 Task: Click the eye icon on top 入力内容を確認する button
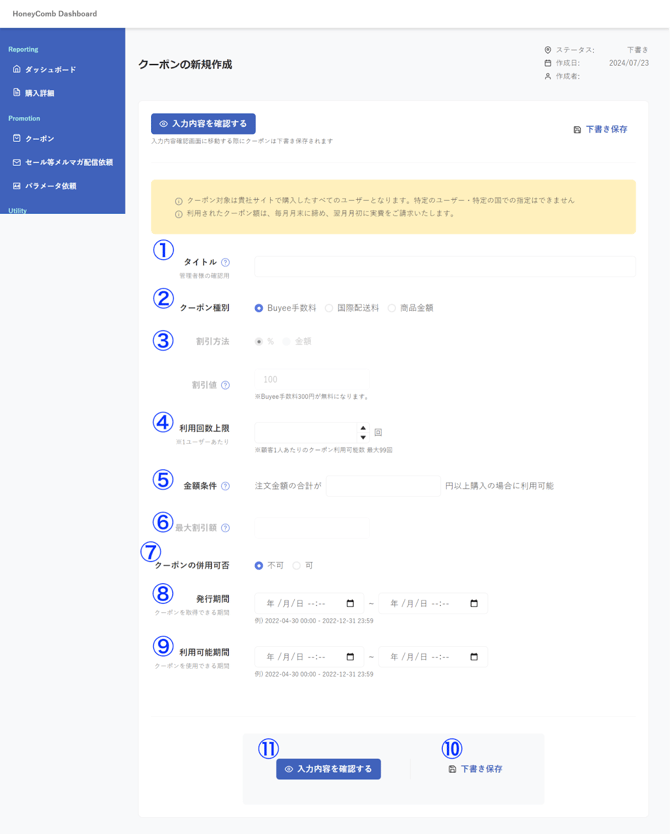tap(164, 124)
